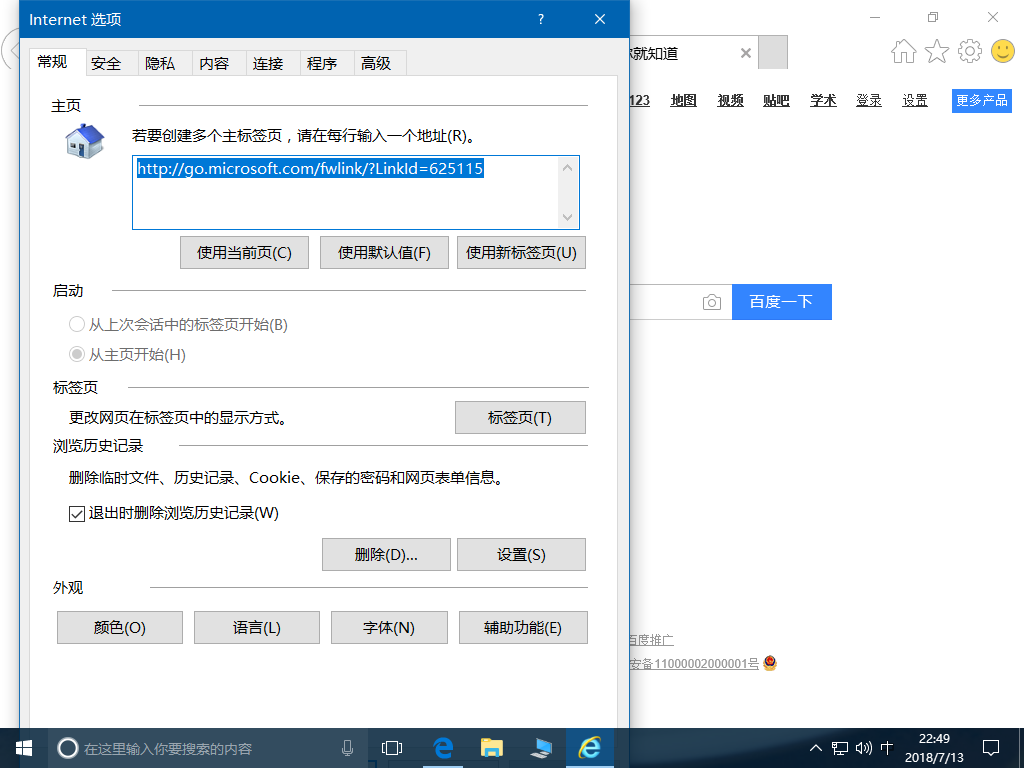Open 颜色(O) appearance button
This screenshot has width=1024, height=768.
pos(120,628)
